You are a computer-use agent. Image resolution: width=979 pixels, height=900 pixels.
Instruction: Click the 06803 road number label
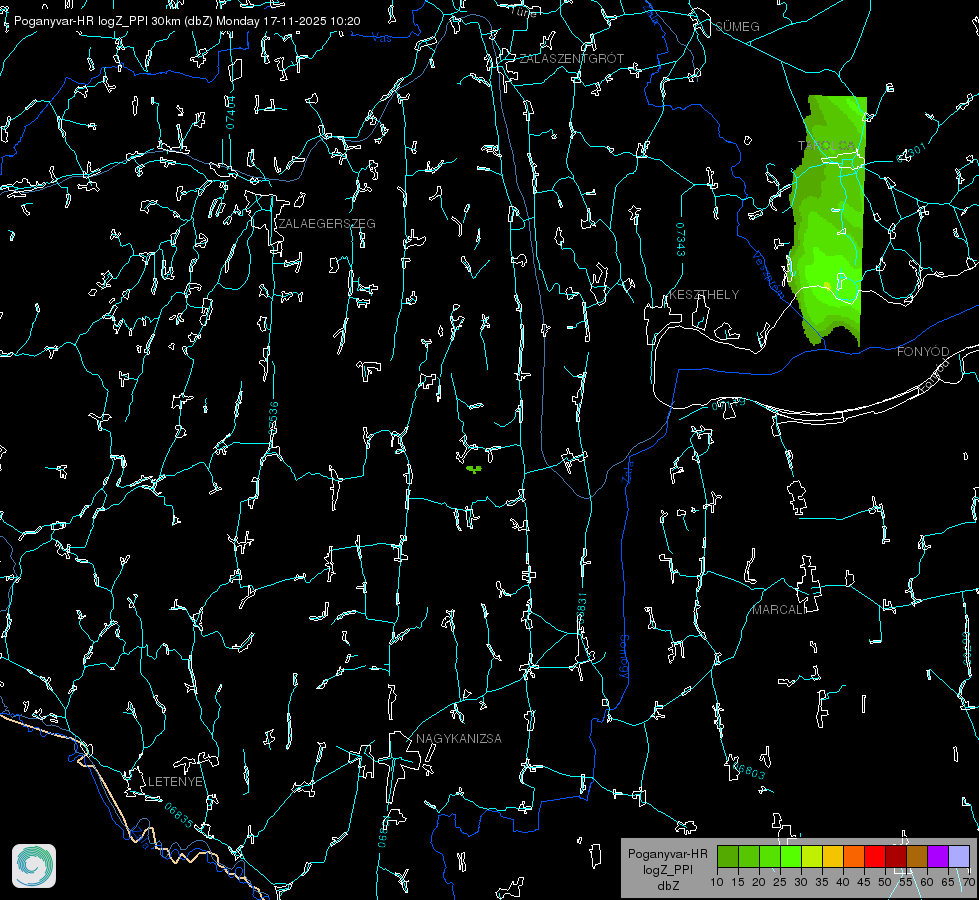747,769
